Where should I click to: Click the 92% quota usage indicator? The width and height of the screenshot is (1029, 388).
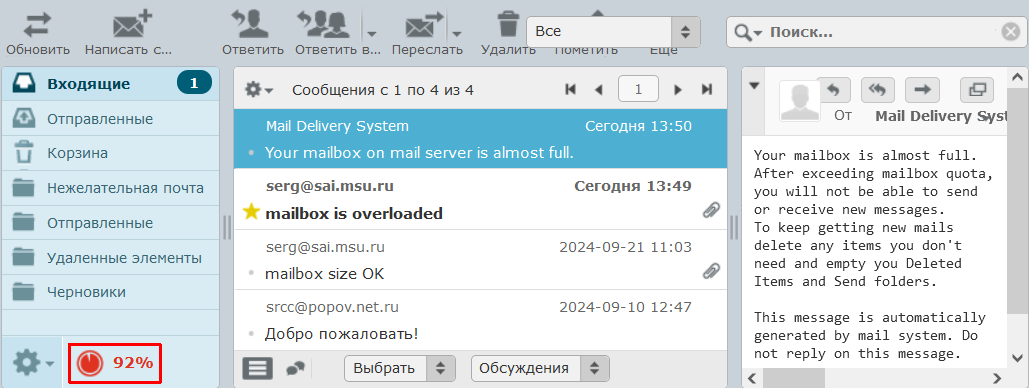(115, 362)
